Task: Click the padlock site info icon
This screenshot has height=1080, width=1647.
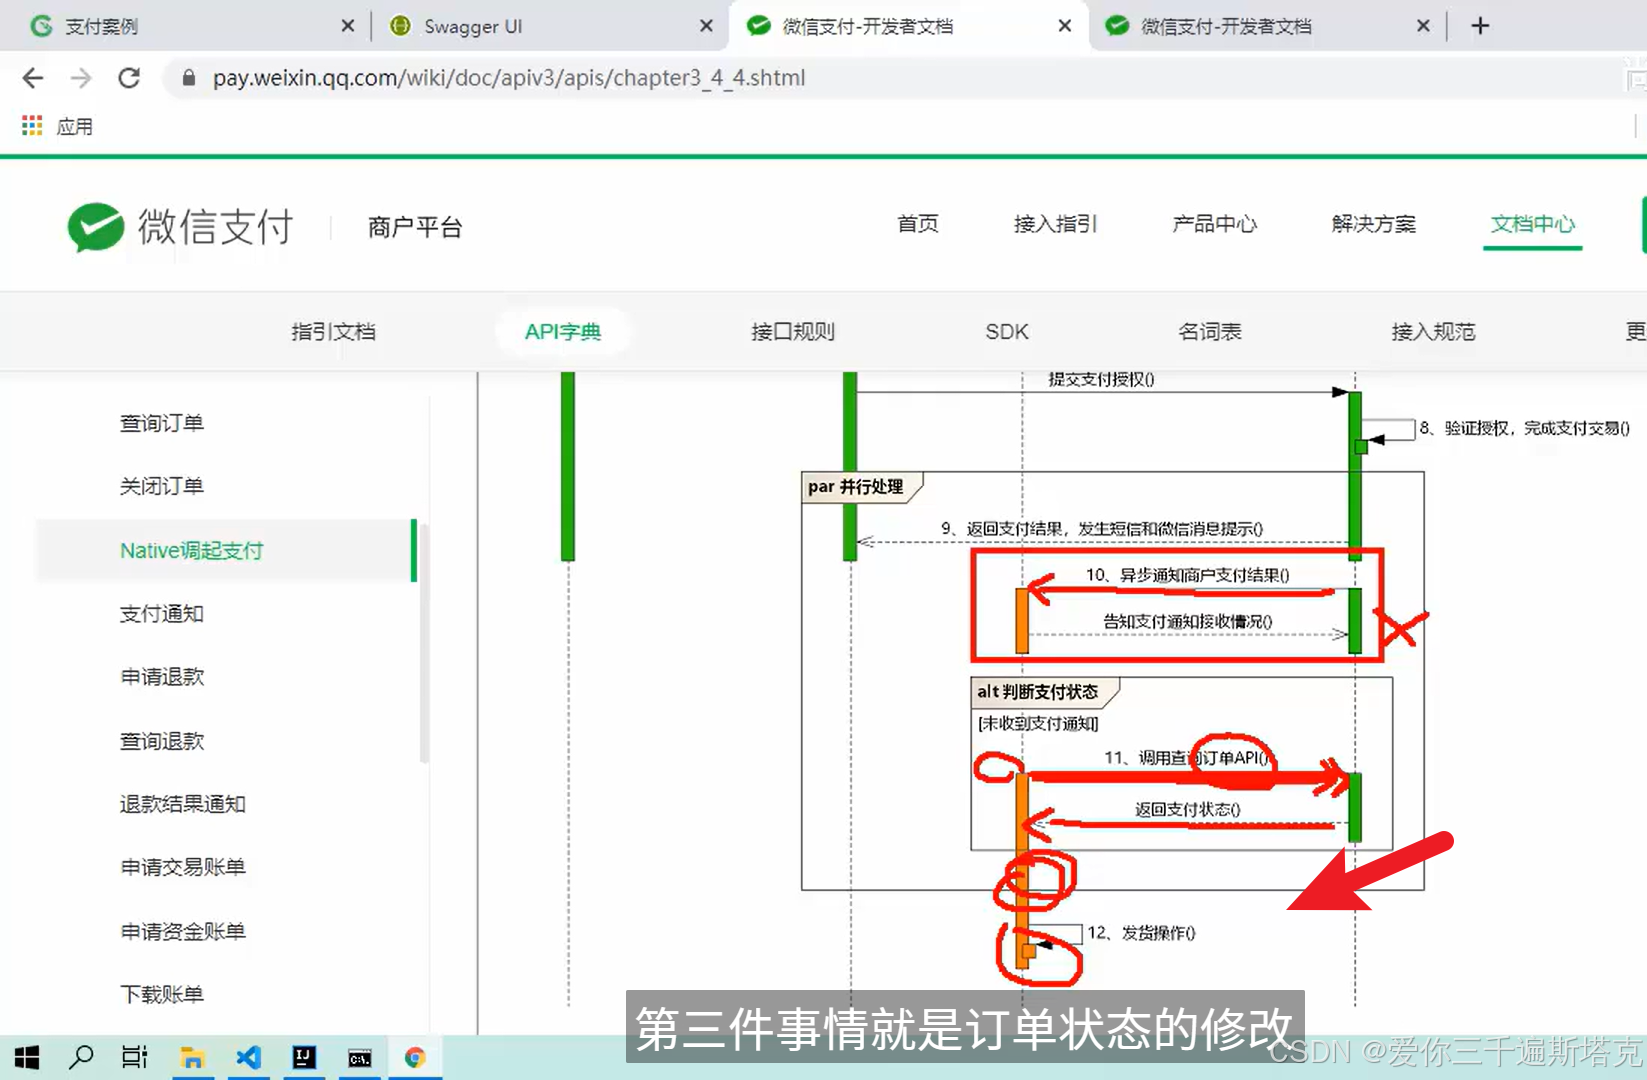Action: click(x=188, y=78)
